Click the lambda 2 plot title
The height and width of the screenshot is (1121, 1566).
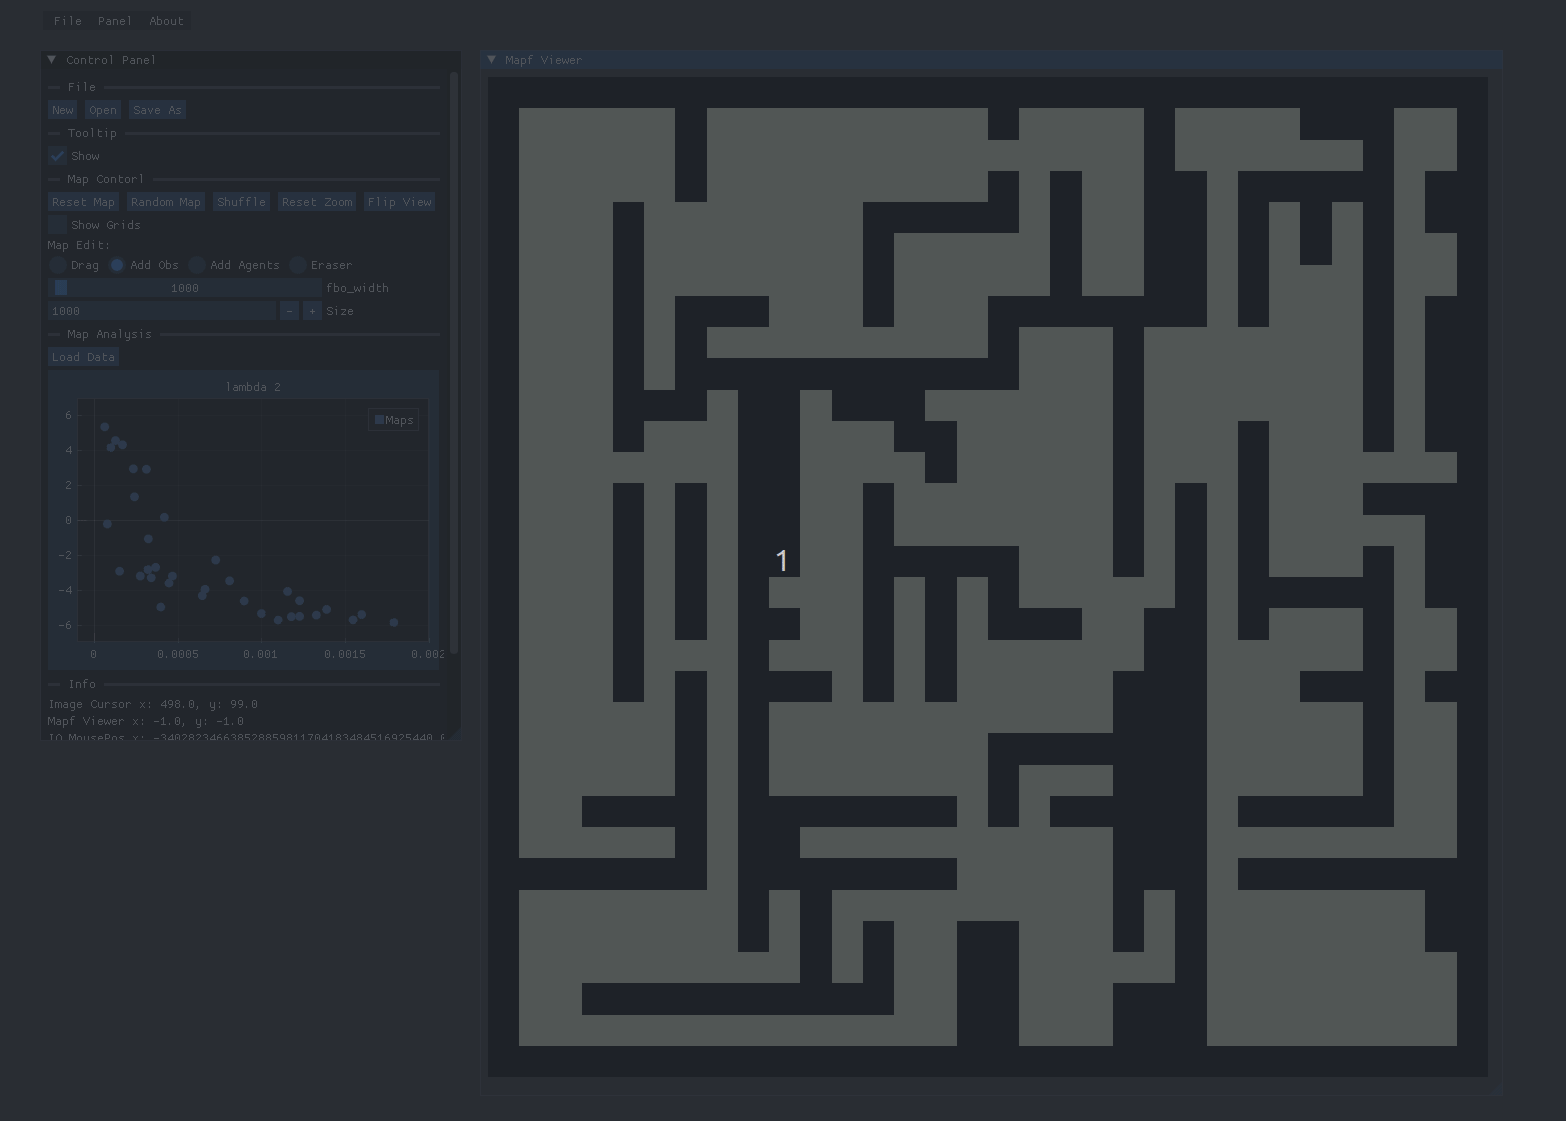point(253,387)
